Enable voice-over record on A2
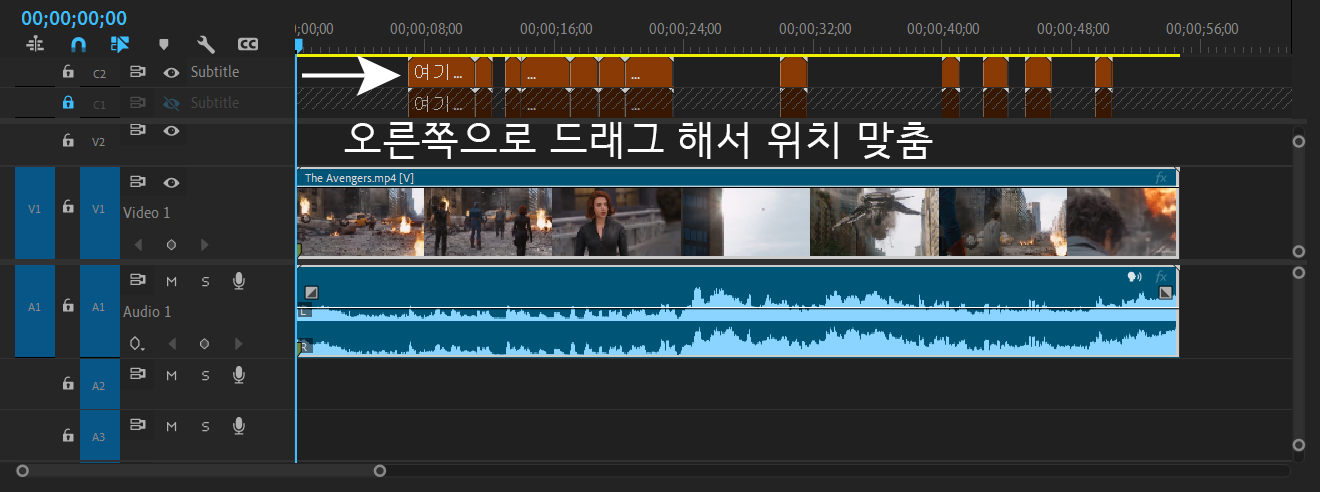The height and width of the screenshot is (492, 1320). click(238, 374)
